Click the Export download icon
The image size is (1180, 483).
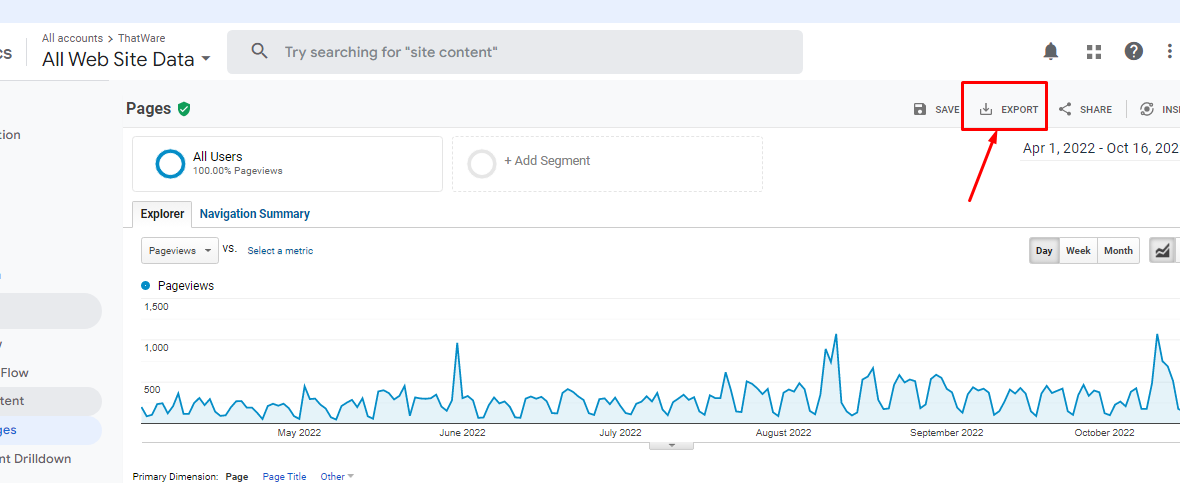point(986,109)
